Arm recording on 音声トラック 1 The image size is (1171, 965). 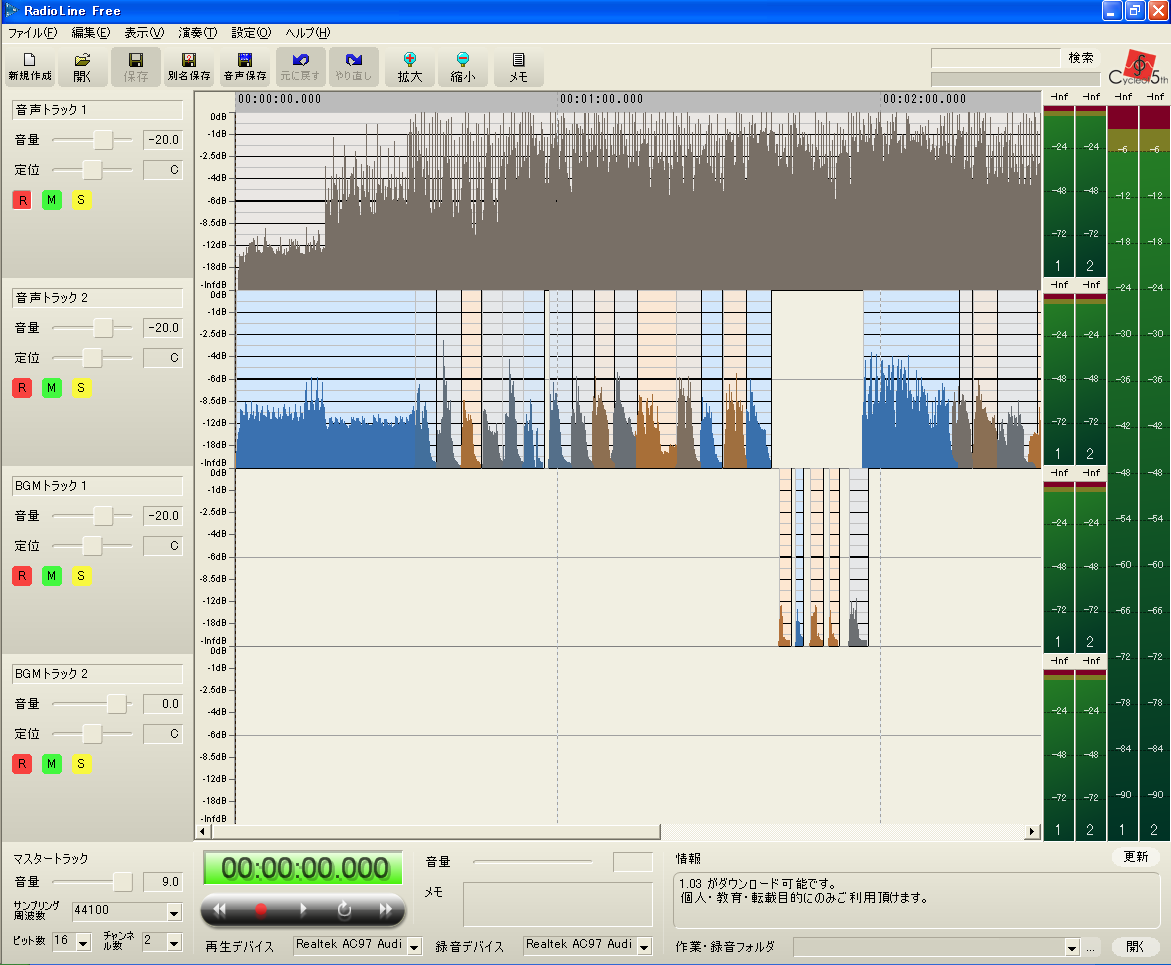pyautogui.click(x=22, y=200)
